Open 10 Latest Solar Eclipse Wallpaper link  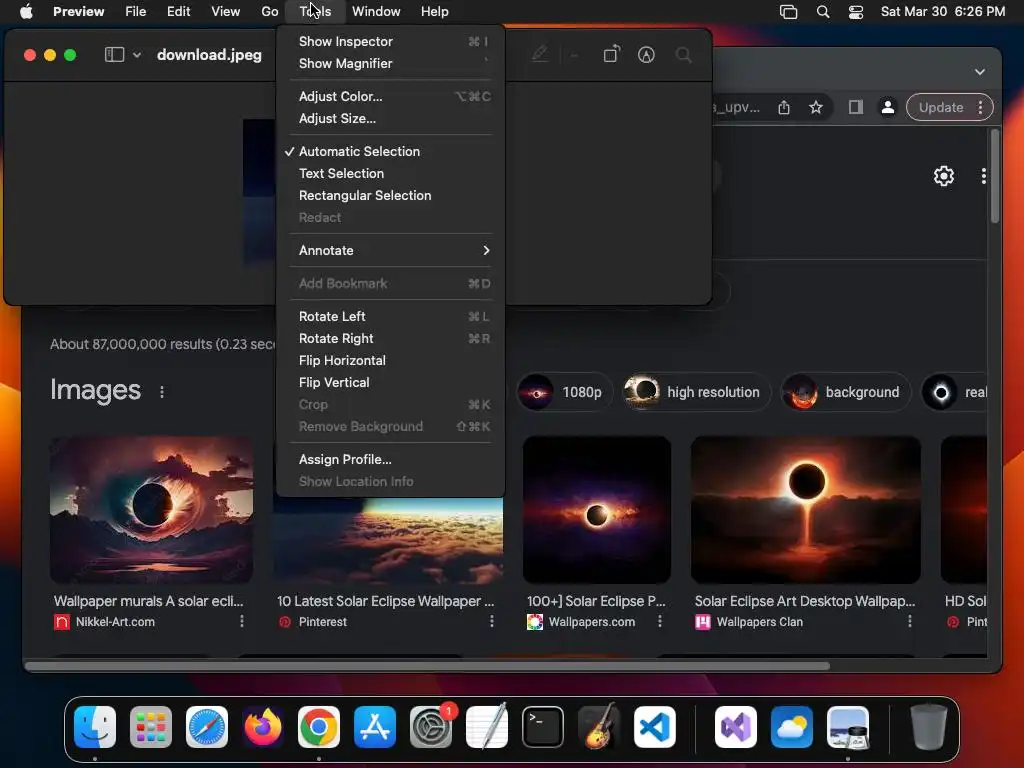pos(385,601)
